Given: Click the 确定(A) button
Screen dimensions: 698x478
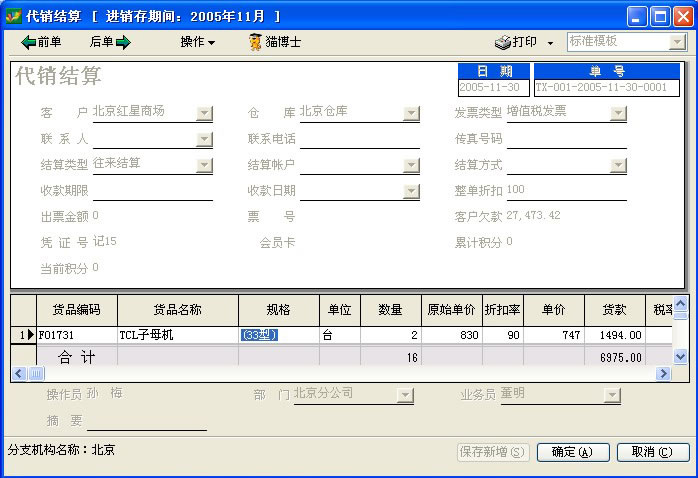Looking at the screenshot, I should click(572, 452).
